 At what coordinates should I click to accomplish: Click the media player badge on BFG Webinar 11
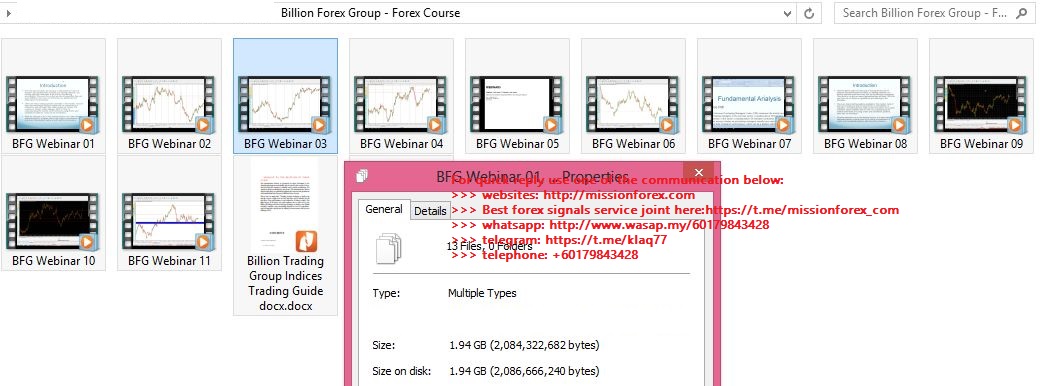[204, 242]
